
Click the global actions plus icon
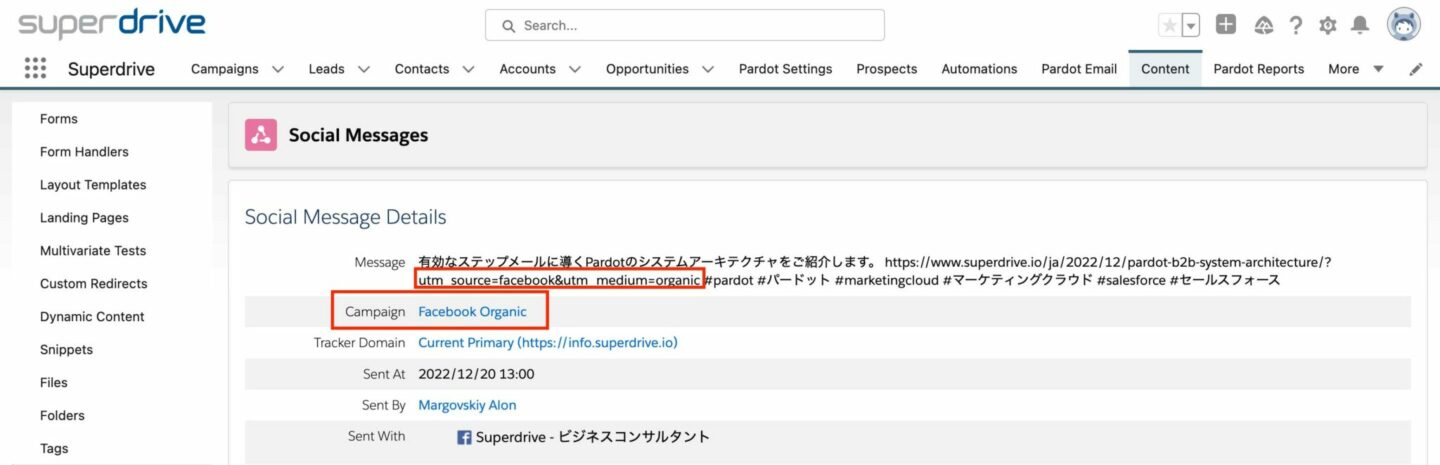point(1226,25)
